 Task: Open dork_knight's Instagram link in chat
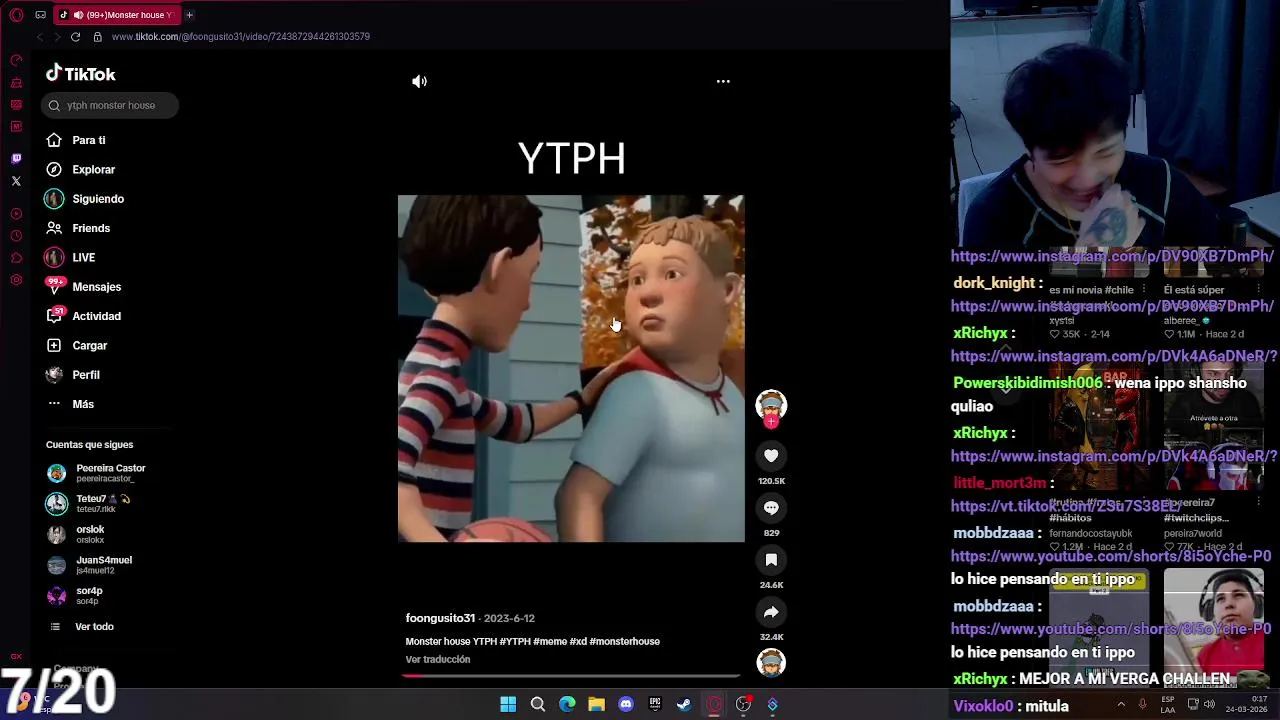coord(1112,307)
